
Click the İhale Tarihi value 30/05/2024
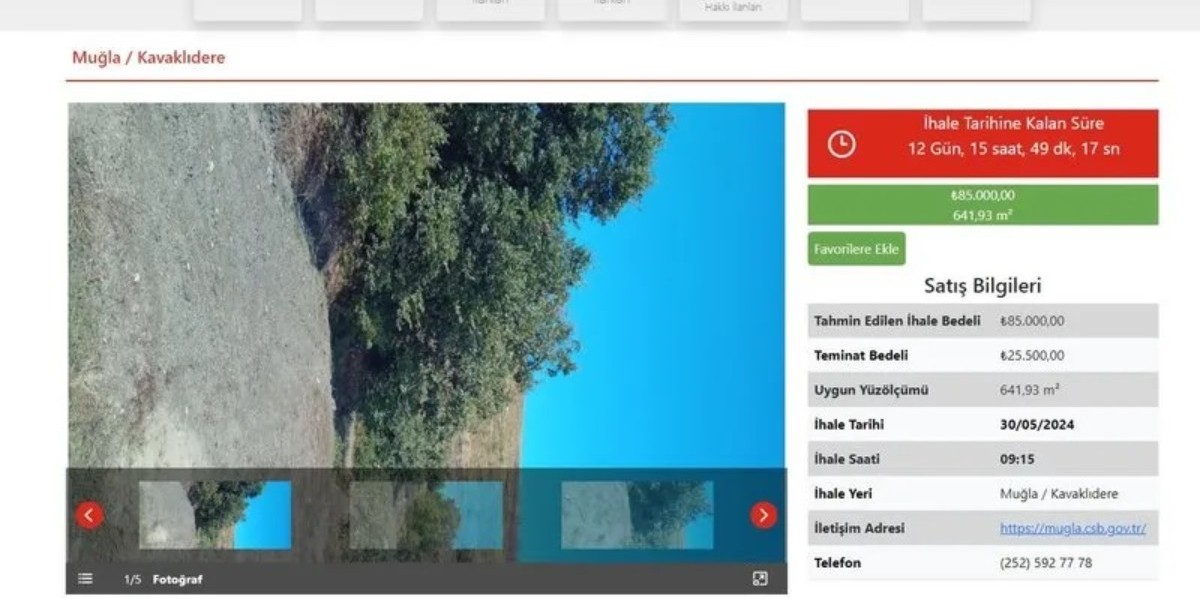point(1037,424)
